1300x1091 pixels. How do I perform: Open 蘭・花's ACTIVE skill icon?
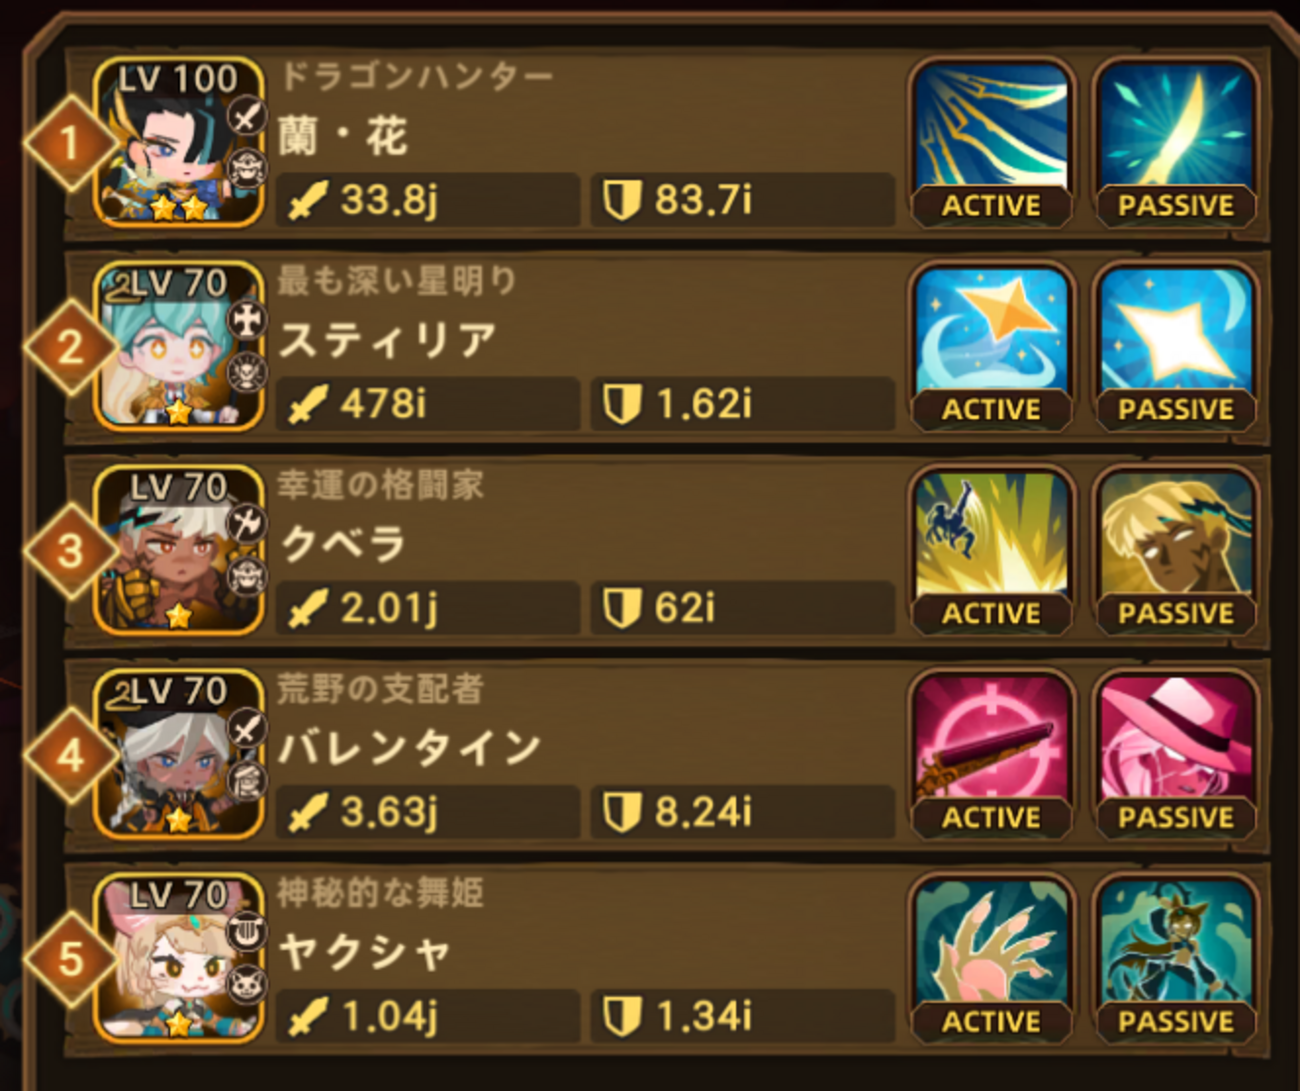[x=992, y=143]
